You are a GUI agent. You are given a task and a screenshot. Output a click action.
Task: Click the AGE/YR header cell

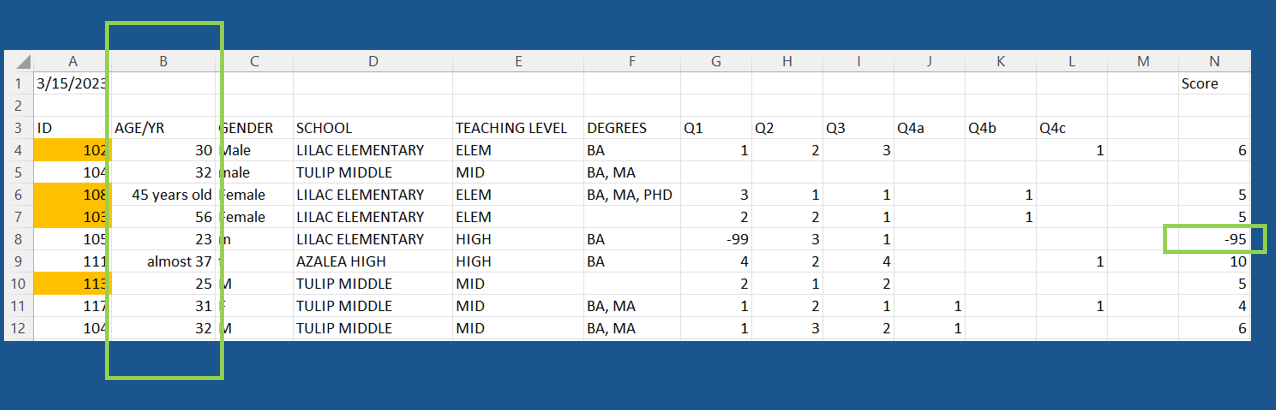coord(163,128)
